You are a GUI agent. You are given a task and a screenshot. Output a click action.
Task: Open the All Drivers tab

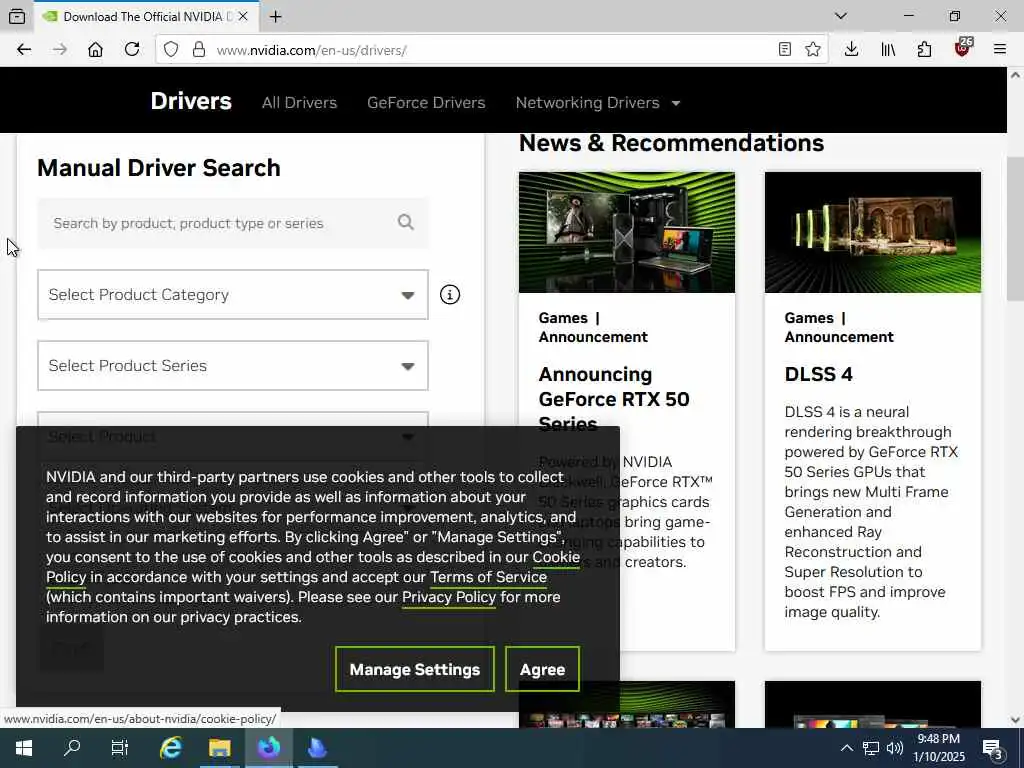pyautogui.click(x=299, y=103)
